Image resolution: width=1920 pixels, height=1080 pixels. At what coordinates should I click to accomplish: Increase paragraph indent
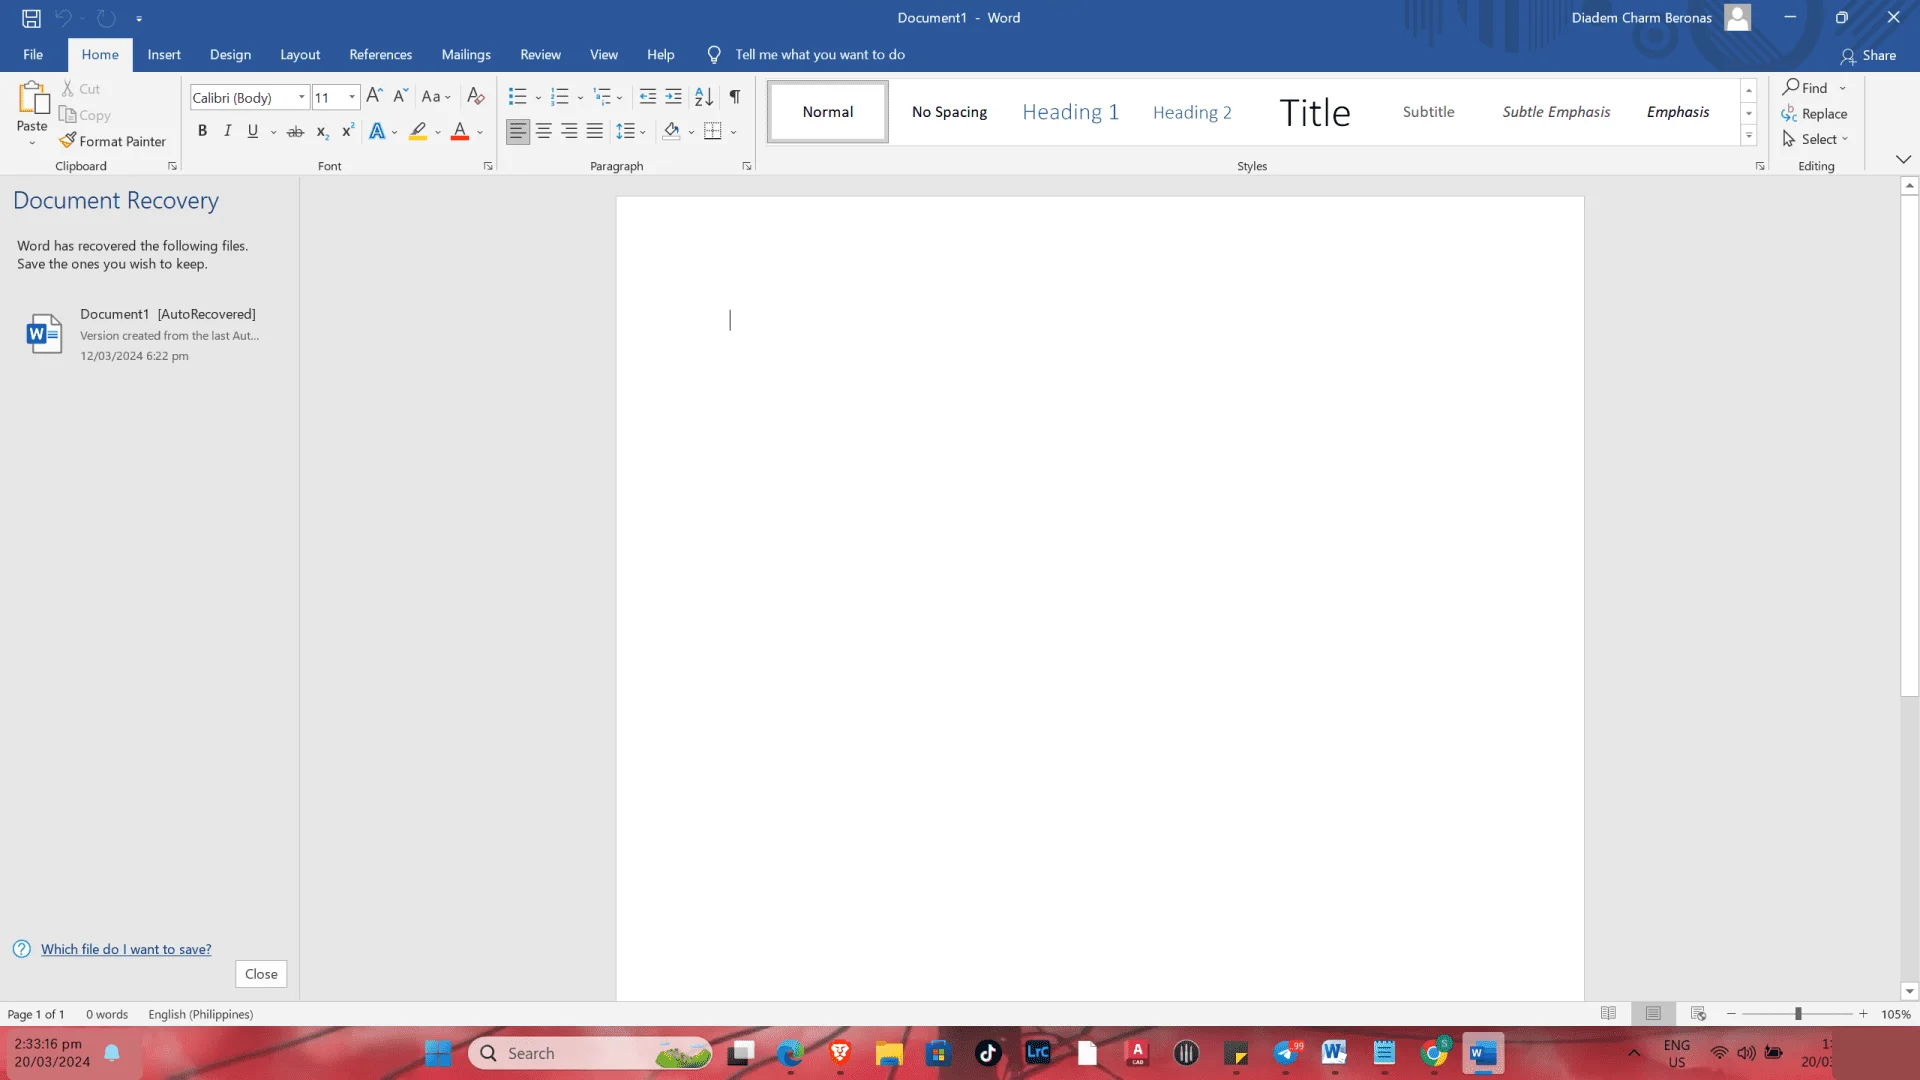click(x=674, y=97)
